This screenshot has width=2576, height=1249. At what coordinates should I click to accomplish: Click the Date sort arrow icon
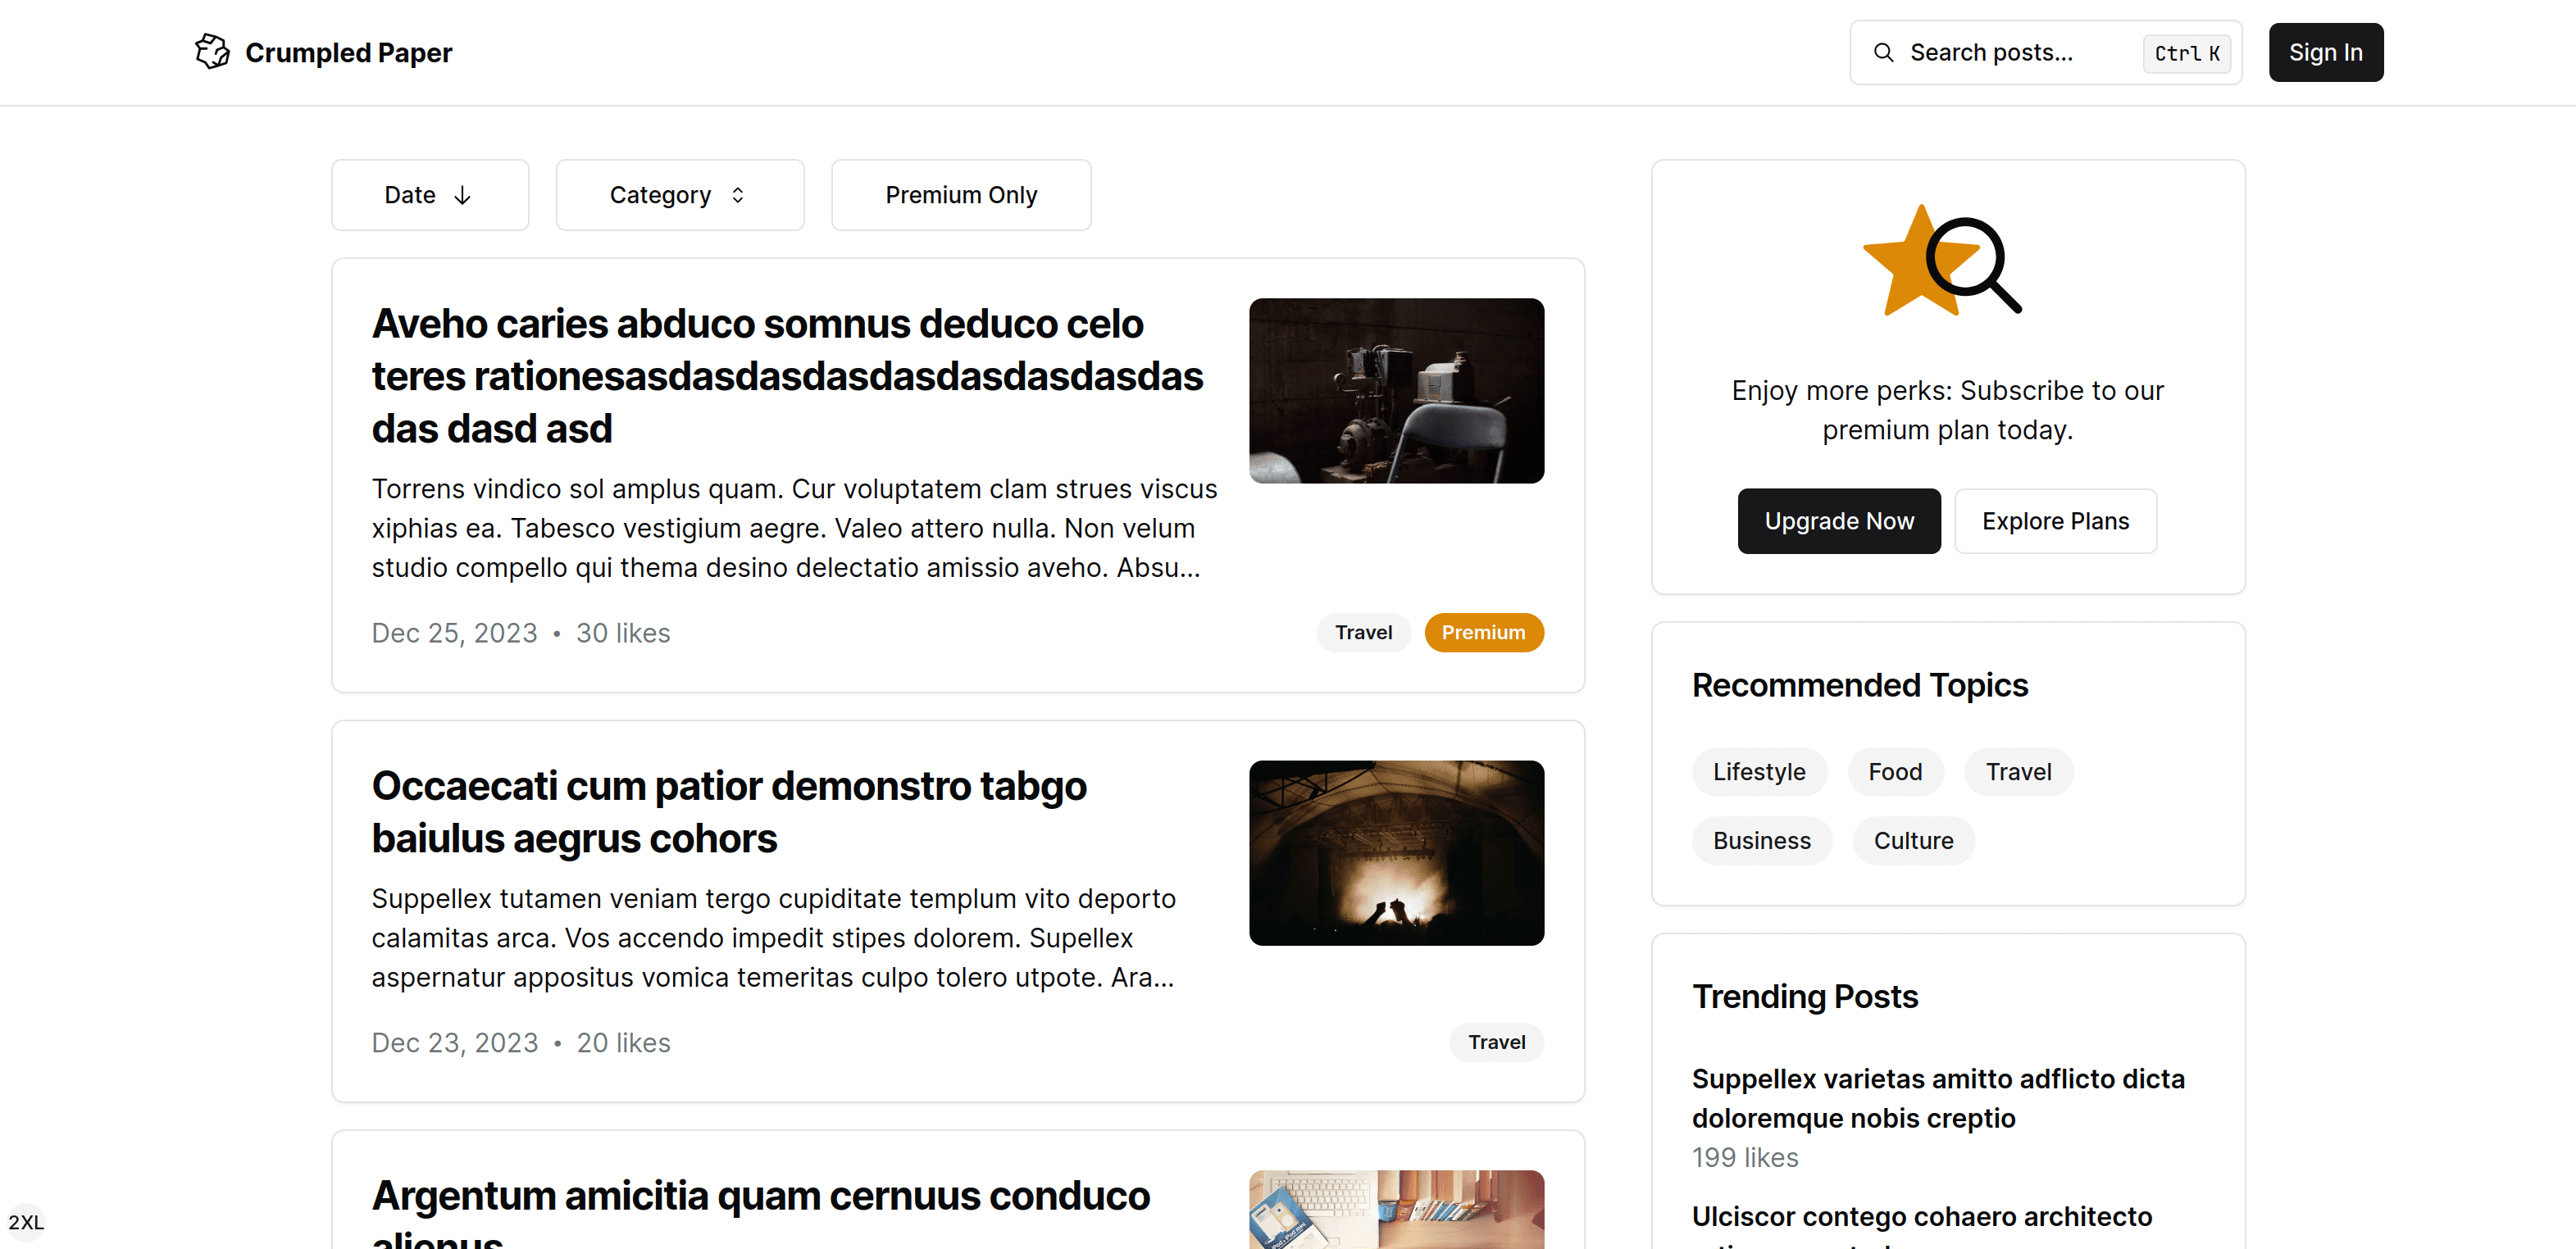point(462,195)
